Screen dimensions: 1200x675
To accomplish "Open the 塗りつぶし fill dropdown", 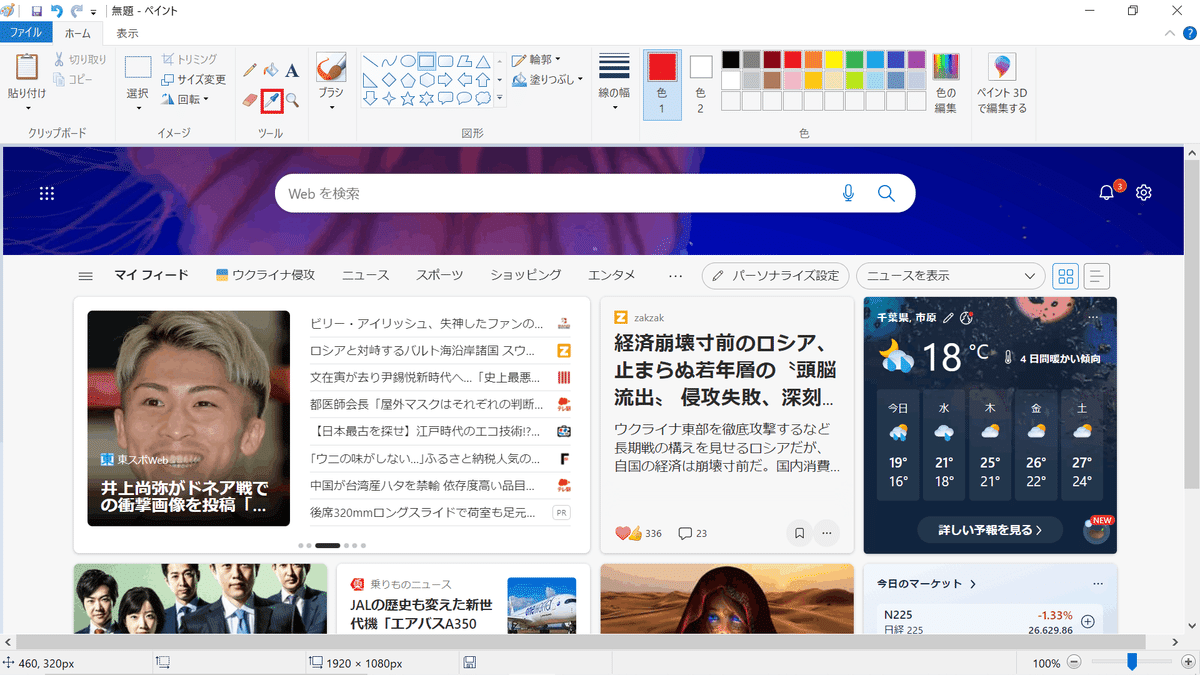I will [x=547, y=79].
